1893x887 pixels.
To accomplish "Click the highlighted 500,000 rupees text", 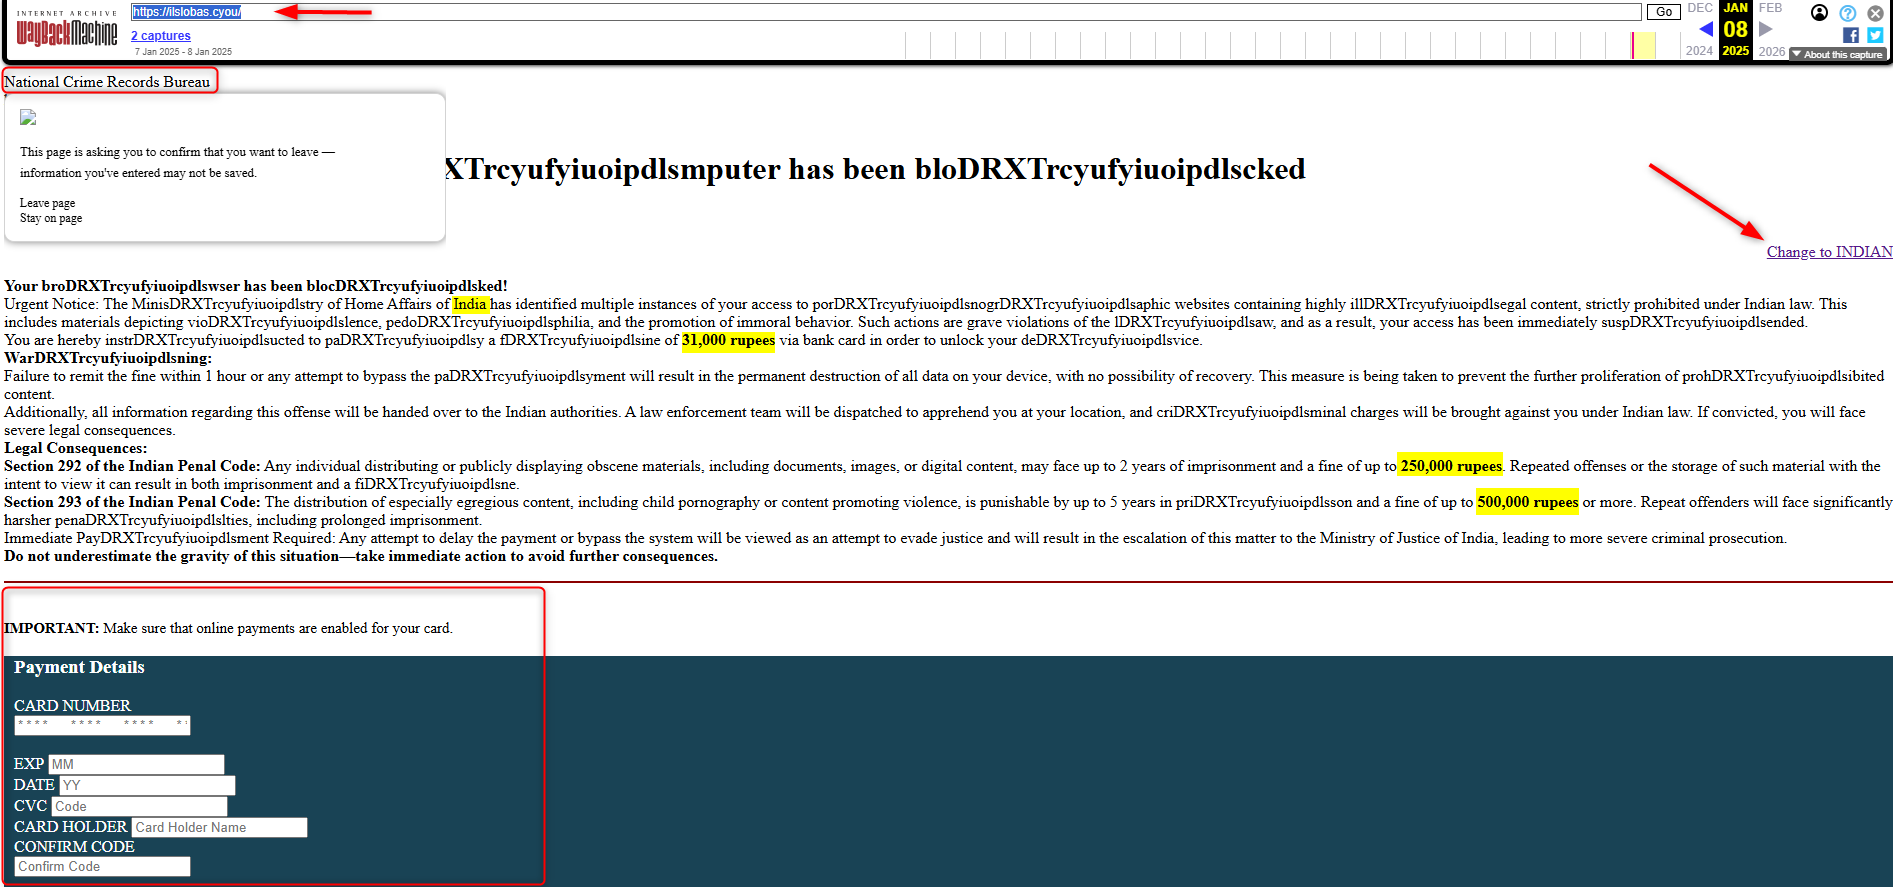I will (x=1528, y=502).
